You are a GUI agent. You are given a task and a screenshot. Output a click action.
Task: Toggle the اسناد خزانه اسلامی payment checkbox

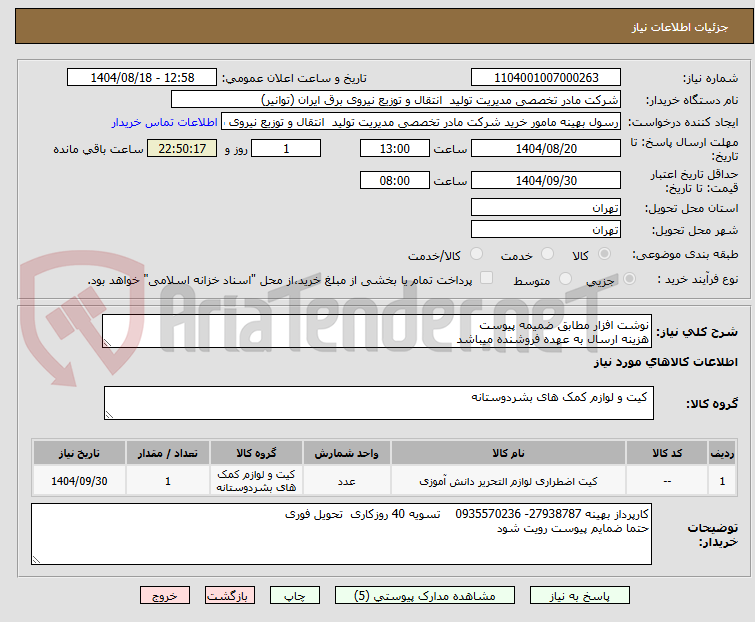(x=486, y=278)
